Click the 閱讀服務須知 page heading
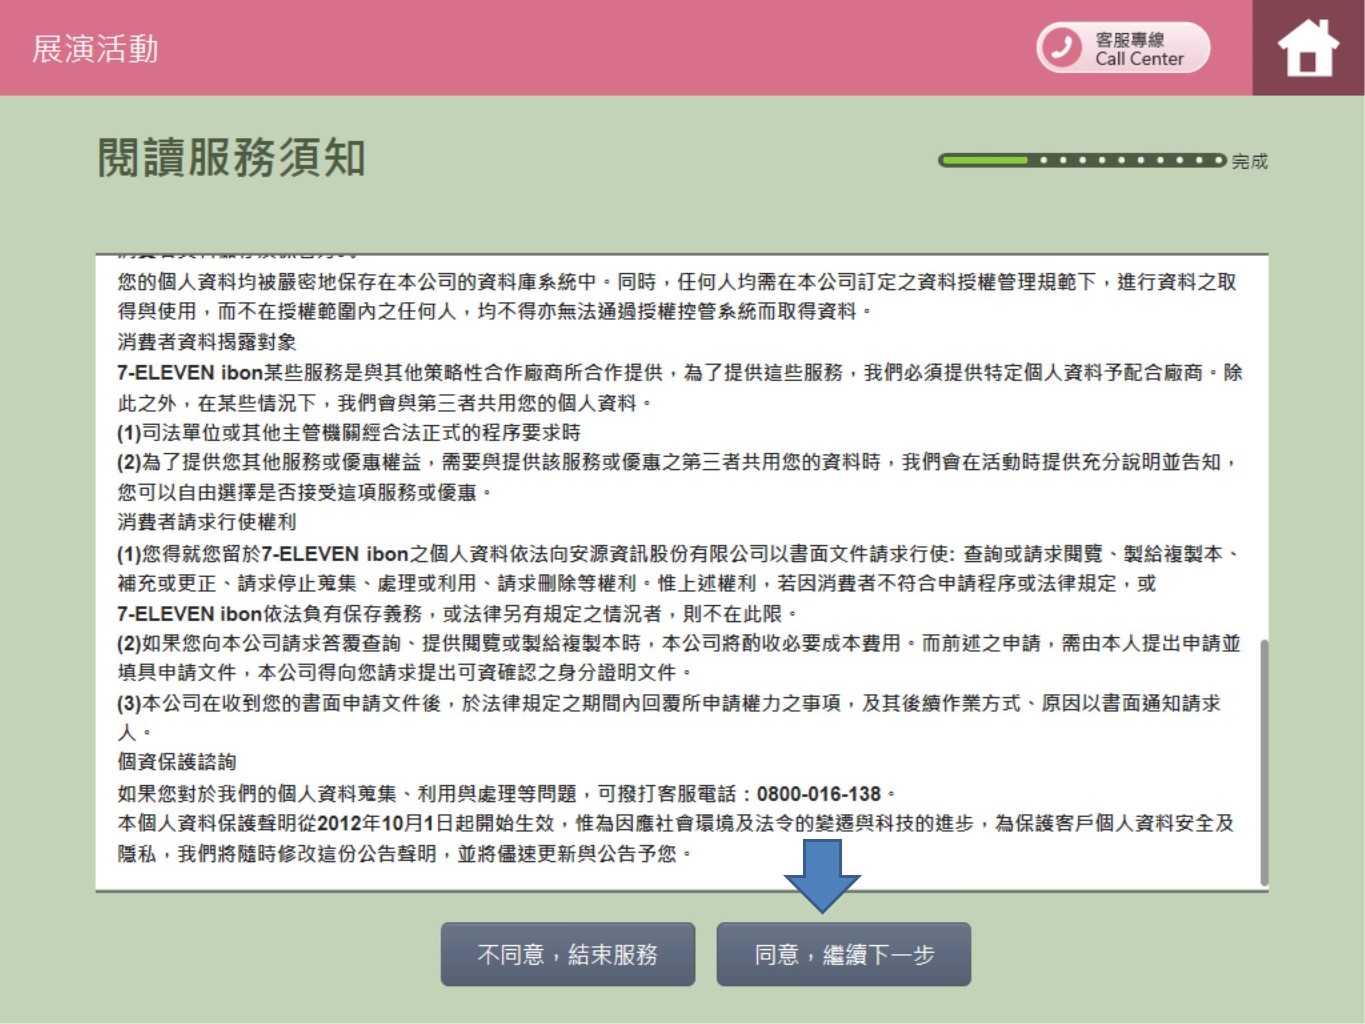The height and width of the screenshot is (1024, 1365). point(231,158)
